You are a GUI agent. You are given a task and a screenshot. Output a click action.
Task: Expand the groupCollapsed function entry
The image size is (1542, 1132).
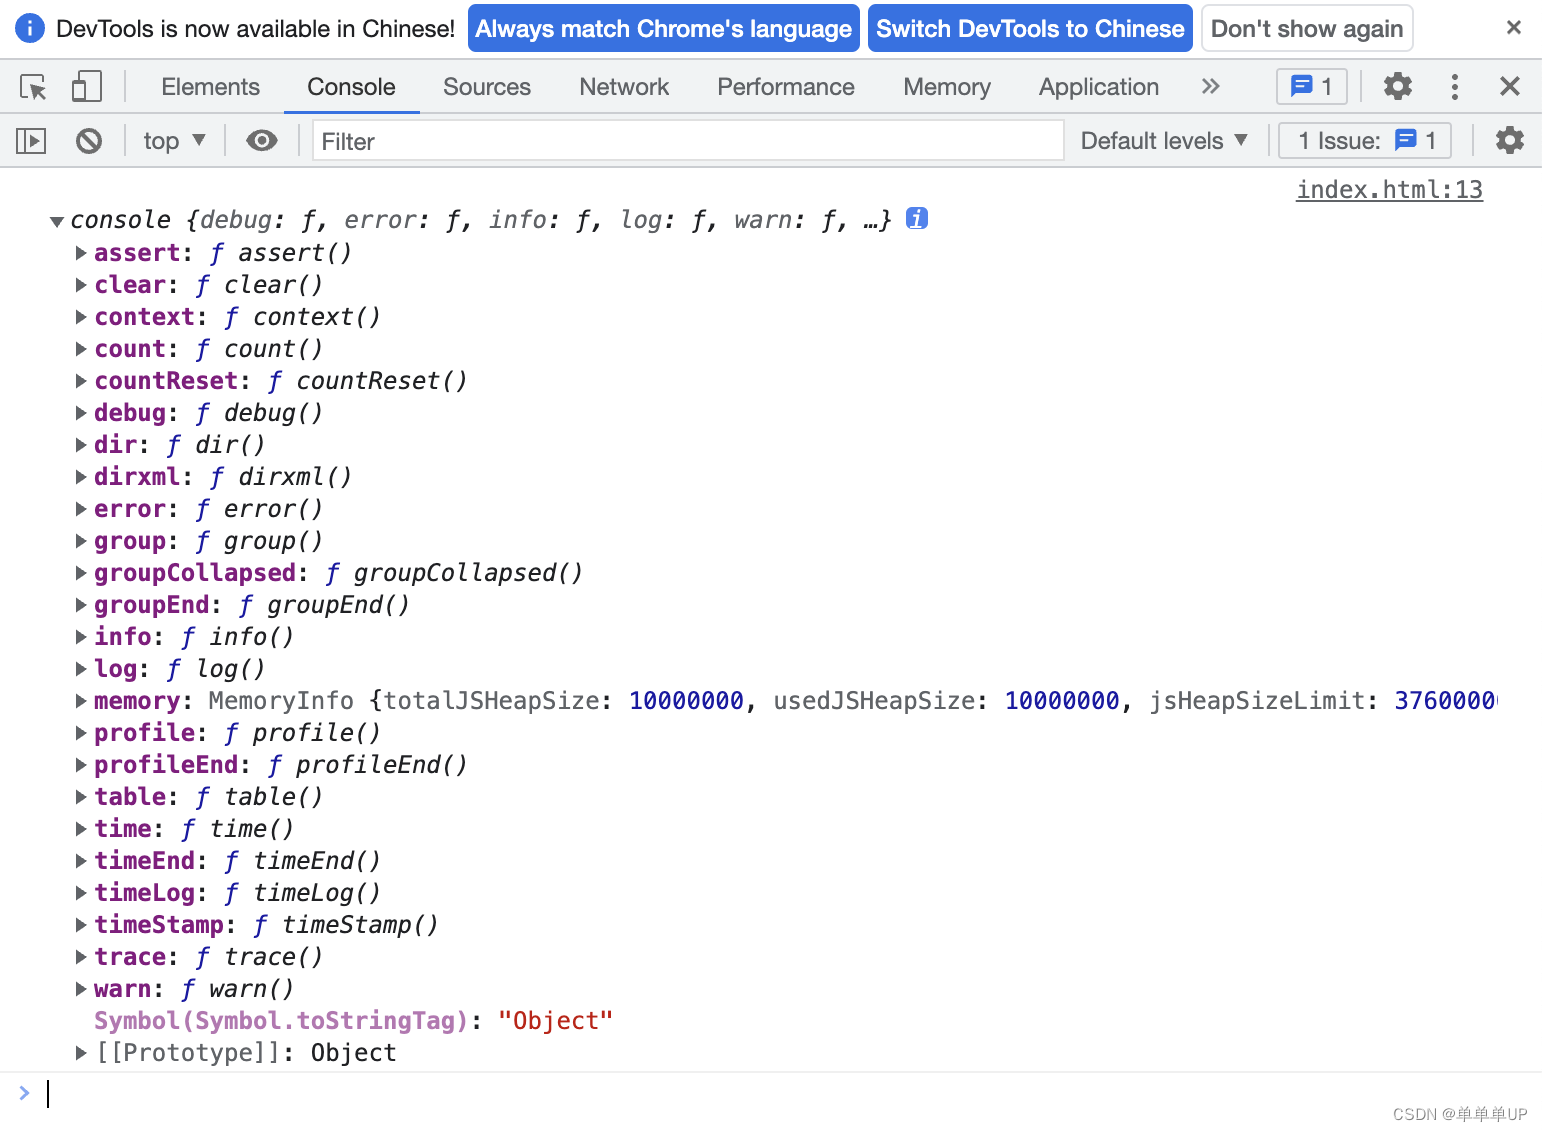point(81,573)
